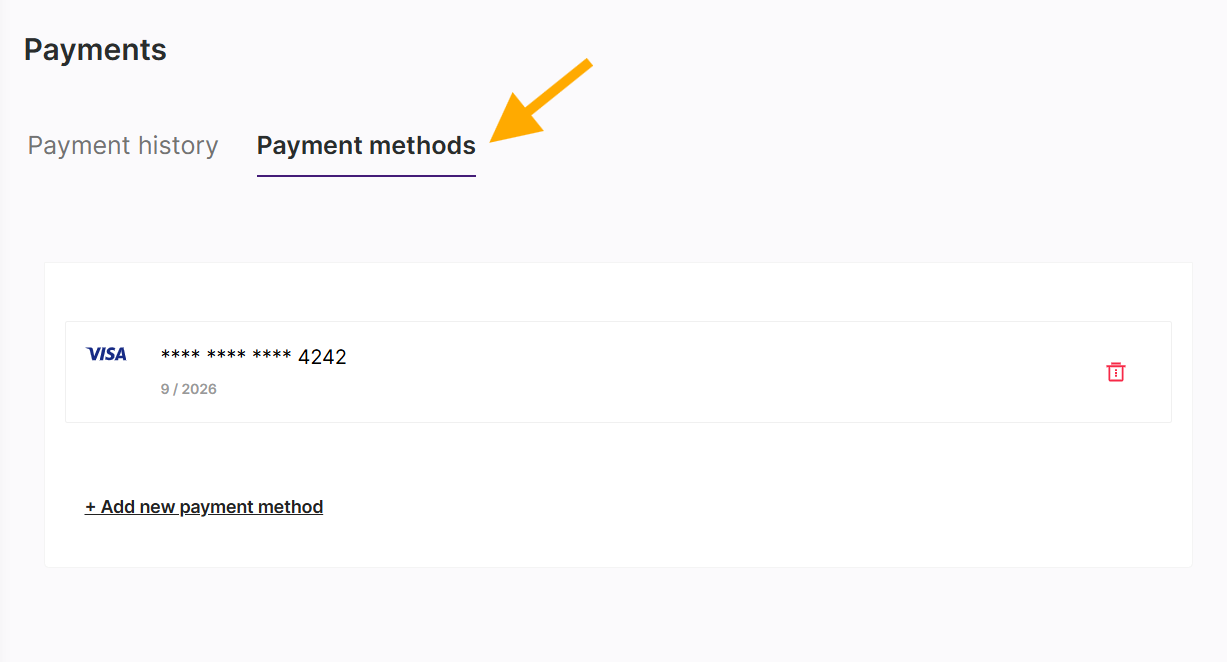Add new payment method
This screenshot has height=662, width=1227.
pyautogui.click(x=204, y=507)
